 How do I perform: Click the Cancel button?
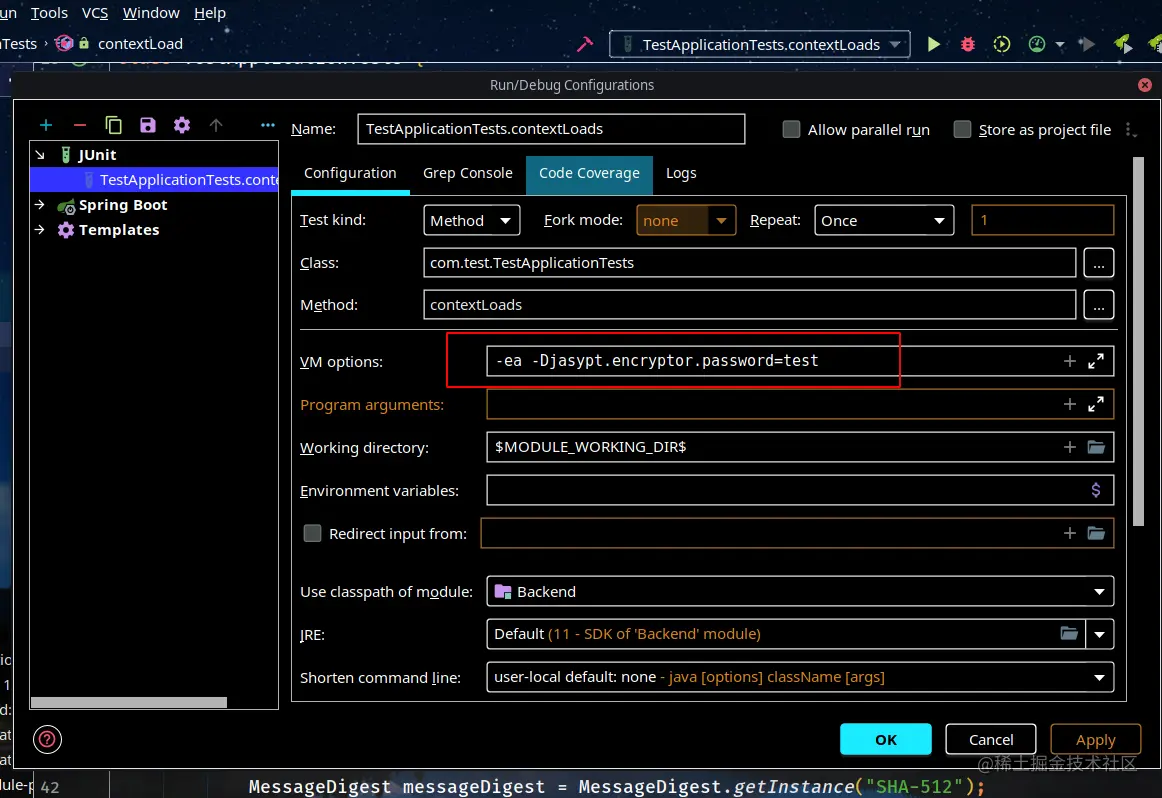(991, 739)
